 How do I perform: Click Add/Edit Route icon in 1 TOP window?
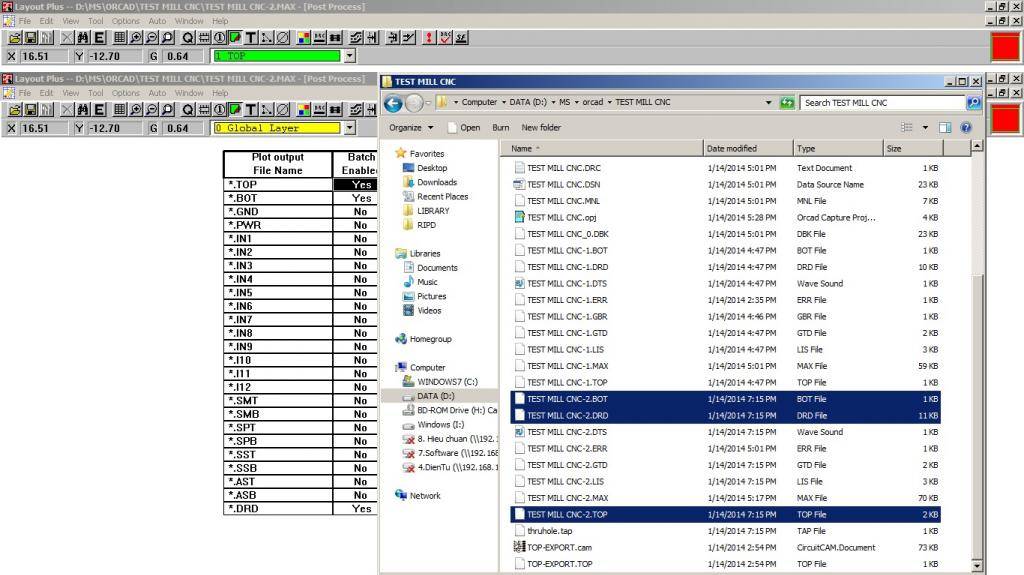(x=409, y=38)
